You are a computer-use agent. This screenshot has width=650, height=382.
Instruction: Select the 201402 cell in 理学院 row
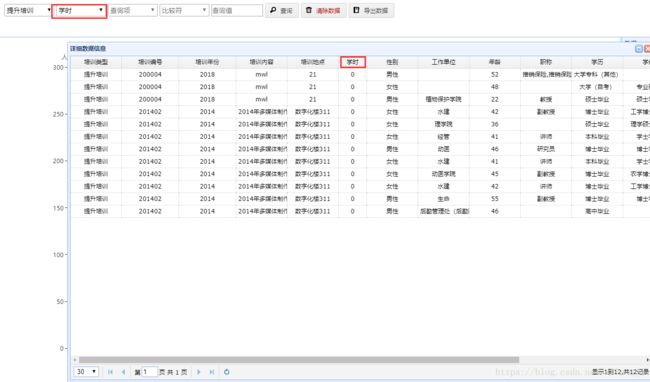pos(150,124)
